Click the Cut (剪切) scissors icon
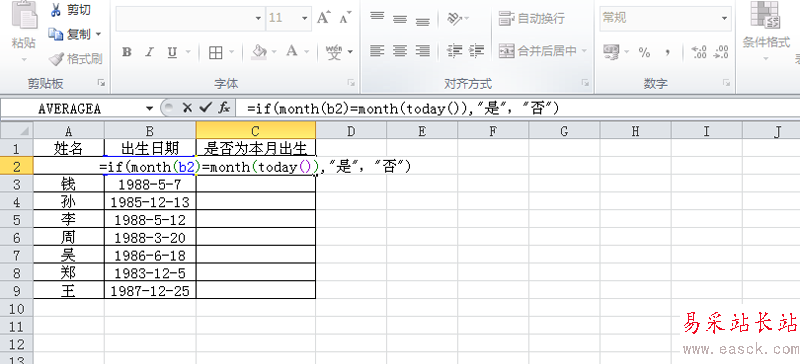The image size is (800, 364). (x=56, y=10)
